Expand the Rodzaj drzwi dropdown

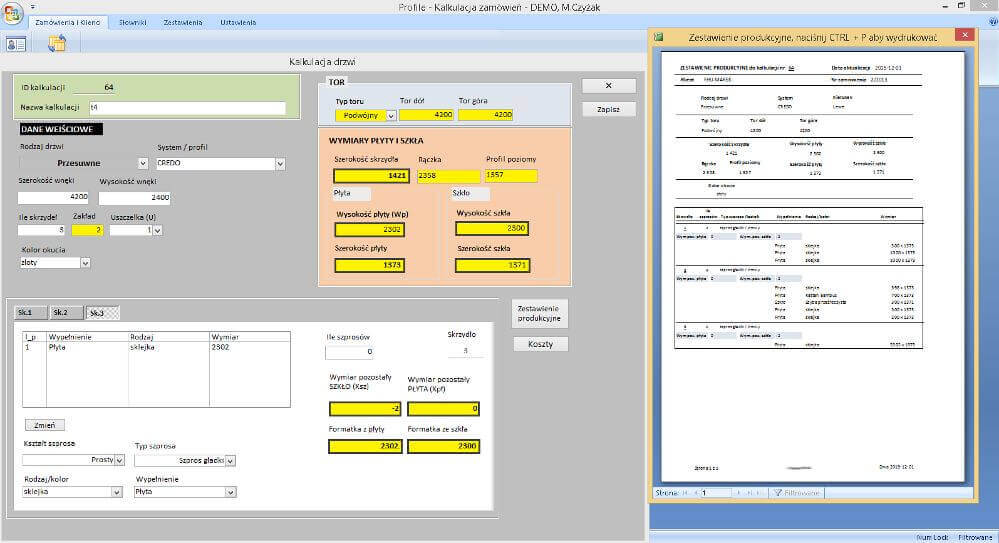pyautogui.click(x=143, y=163)
